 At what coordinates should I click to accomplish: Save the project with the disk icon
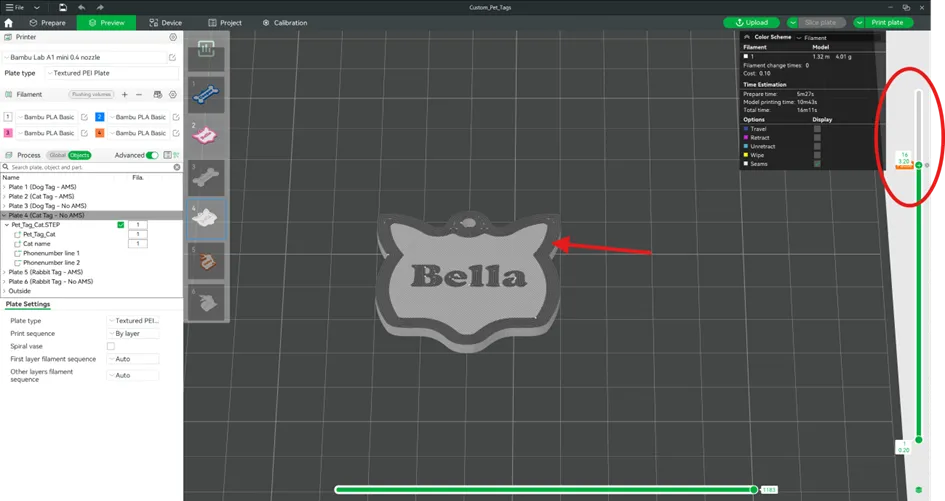tap(63, 7)
